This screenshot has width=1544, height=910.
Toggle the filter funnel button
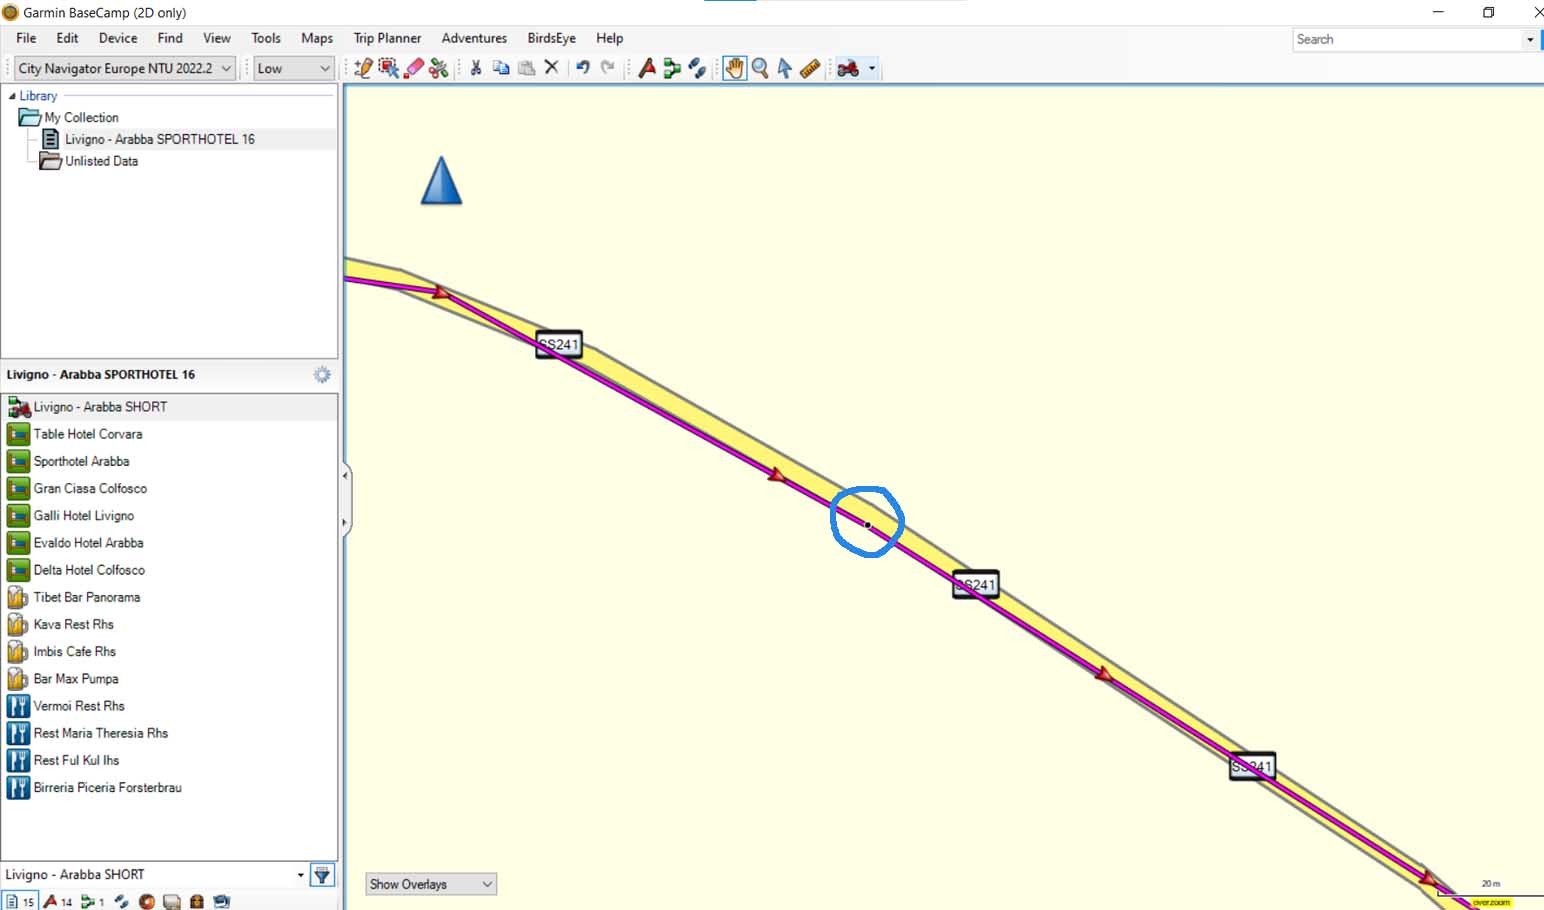tap(322, 875)
